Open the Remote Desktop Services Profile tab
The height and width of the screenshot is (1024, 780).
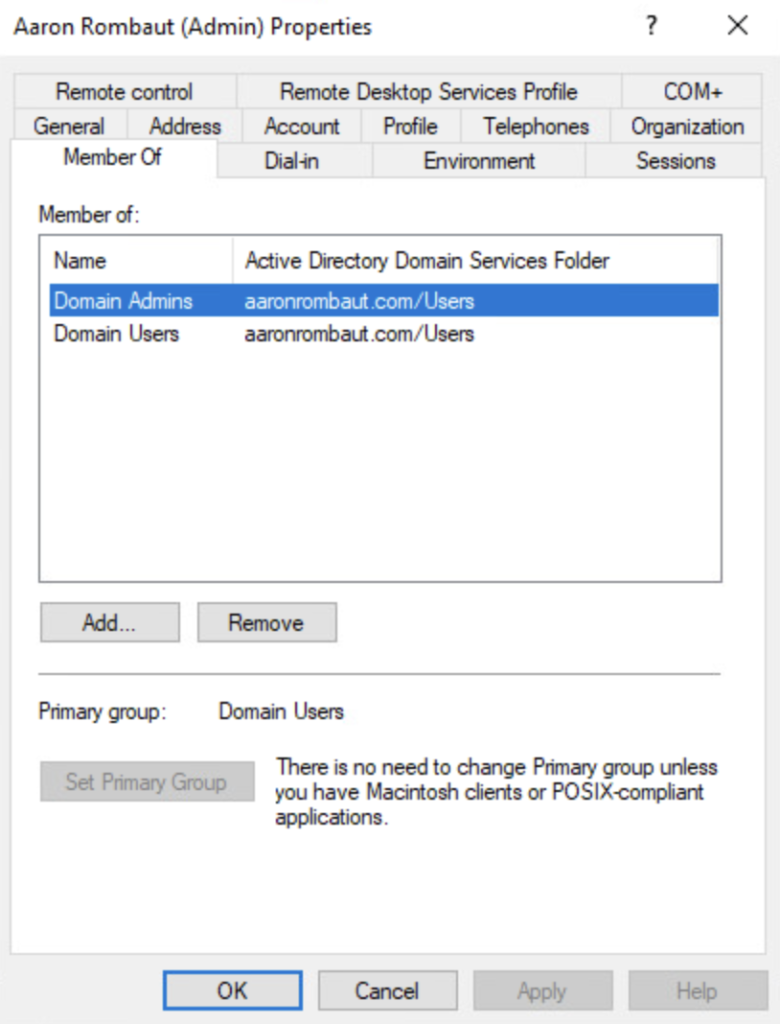tap(428, 92)
